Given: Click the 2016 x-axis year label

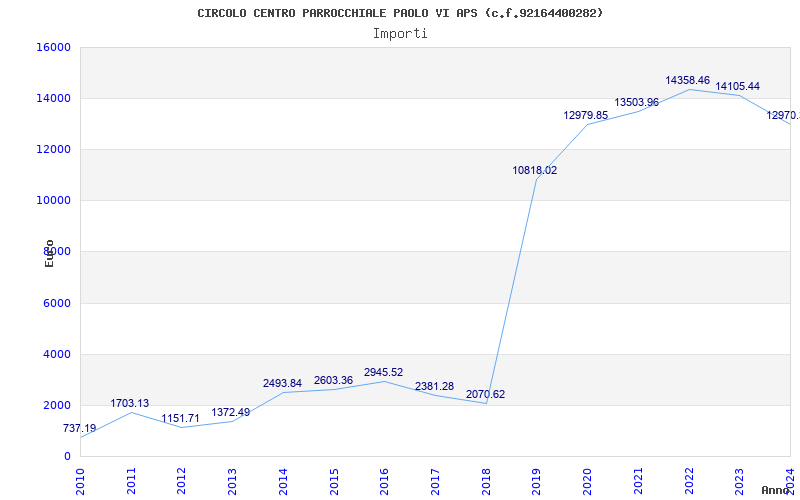Looking at the screenshot, I should (x=384, y=482).
